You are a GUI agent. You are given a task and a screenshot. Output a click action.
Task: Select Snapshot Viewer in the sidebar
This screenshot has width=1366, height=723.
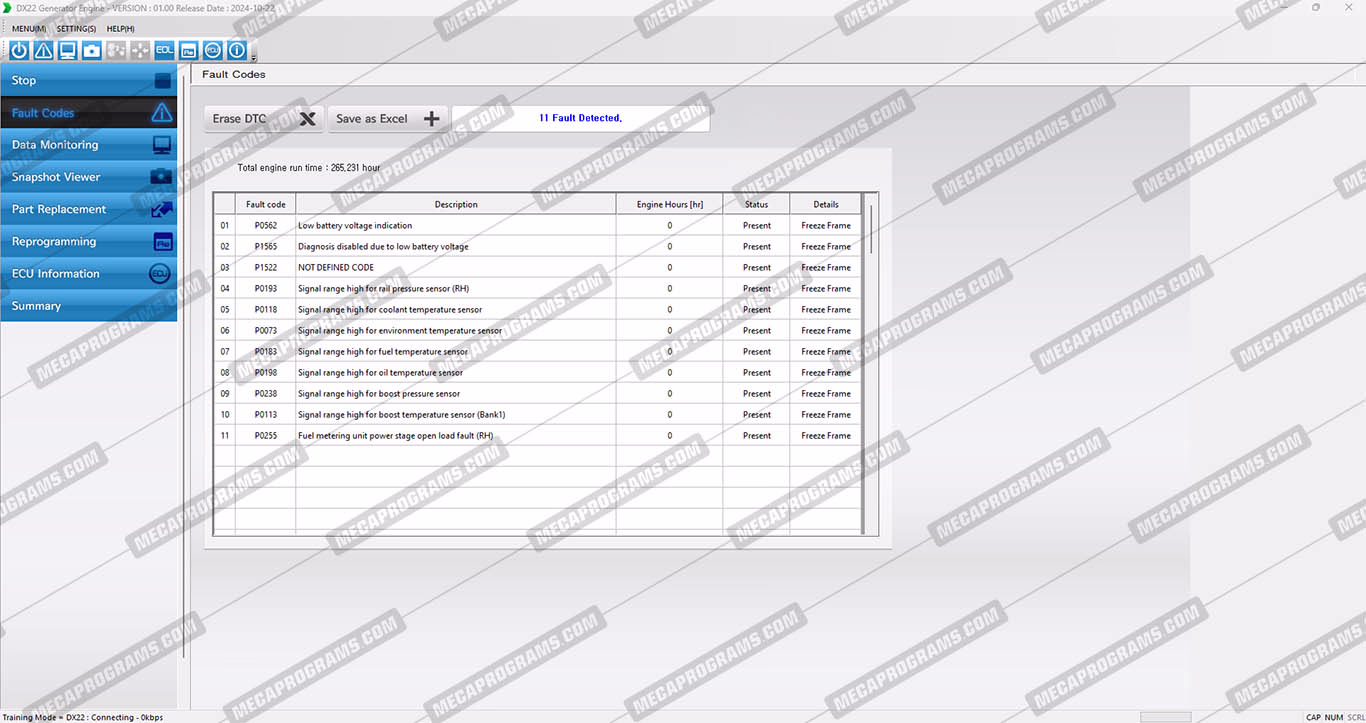[x=88, y=177]
